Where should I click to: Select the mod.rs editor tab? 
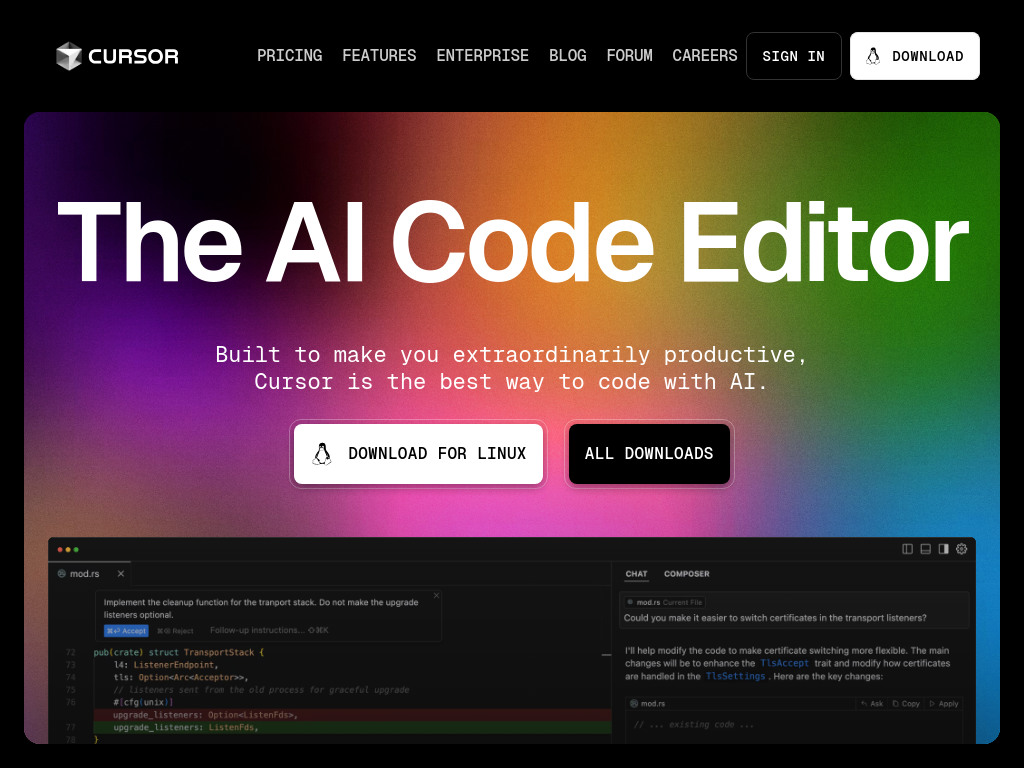click(90, 573)
